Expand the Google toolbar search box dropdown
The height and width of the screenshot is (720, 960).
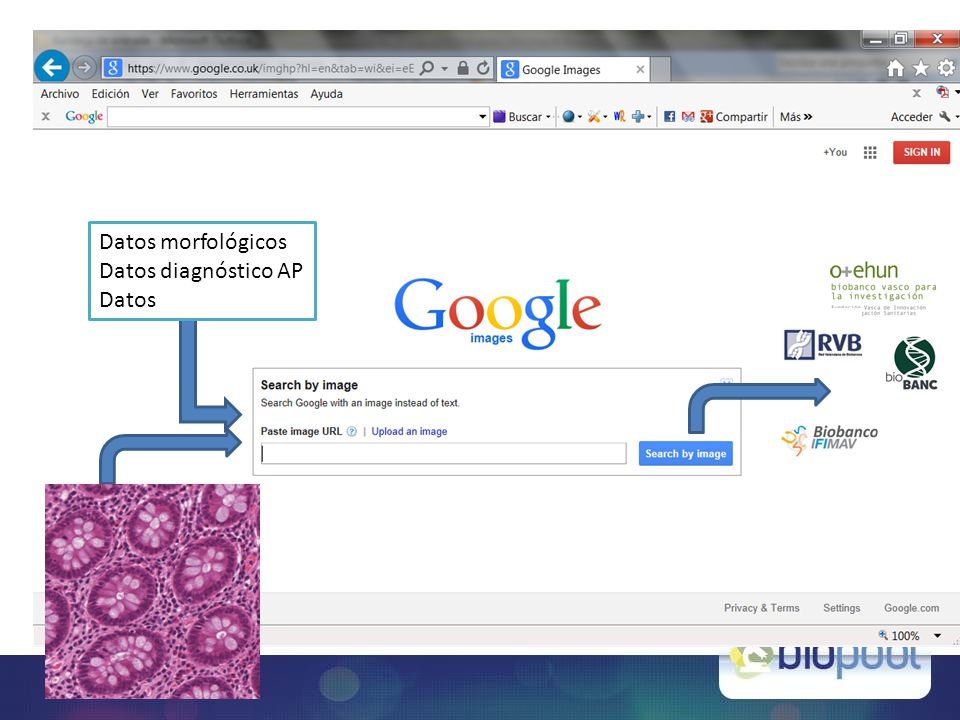[x=482, y=116]
